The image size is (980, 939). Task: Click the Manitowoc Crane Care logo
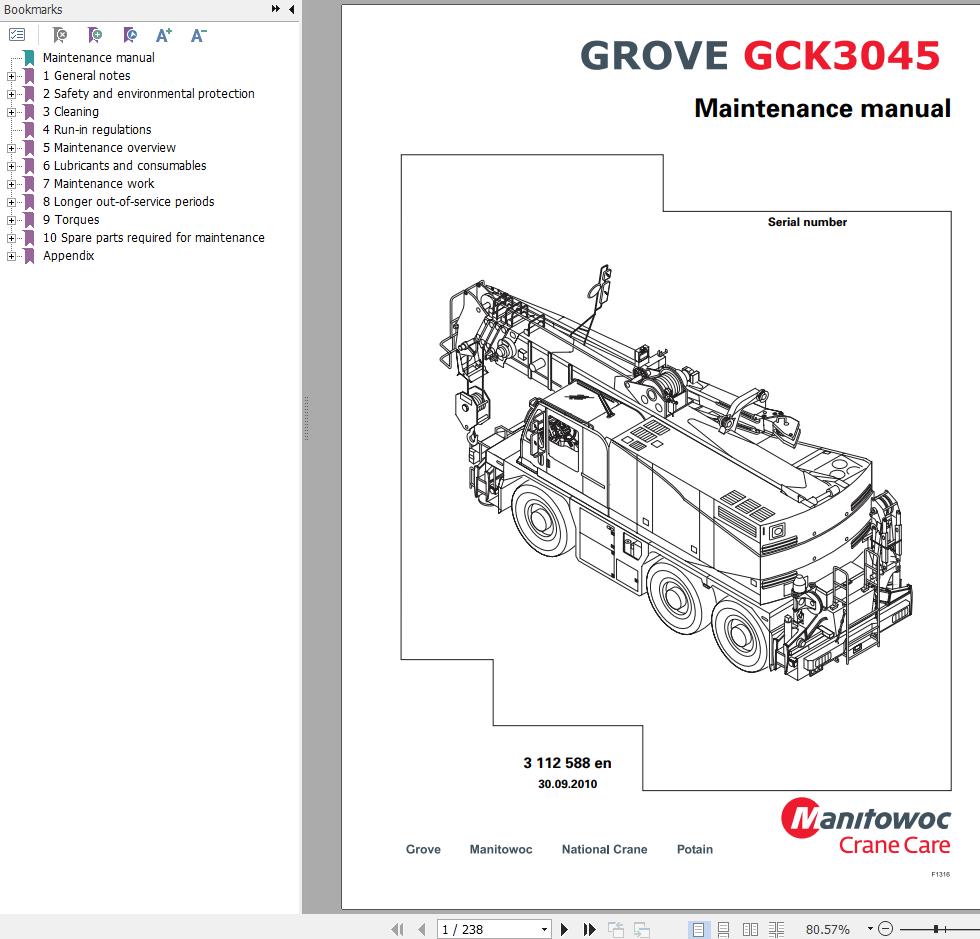tap(866, 826)
